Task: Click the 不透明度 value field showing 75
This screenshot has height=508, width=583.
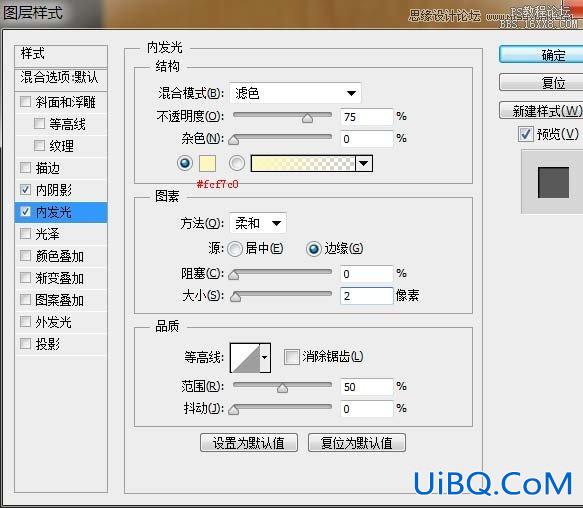Action: pos(367,117)
